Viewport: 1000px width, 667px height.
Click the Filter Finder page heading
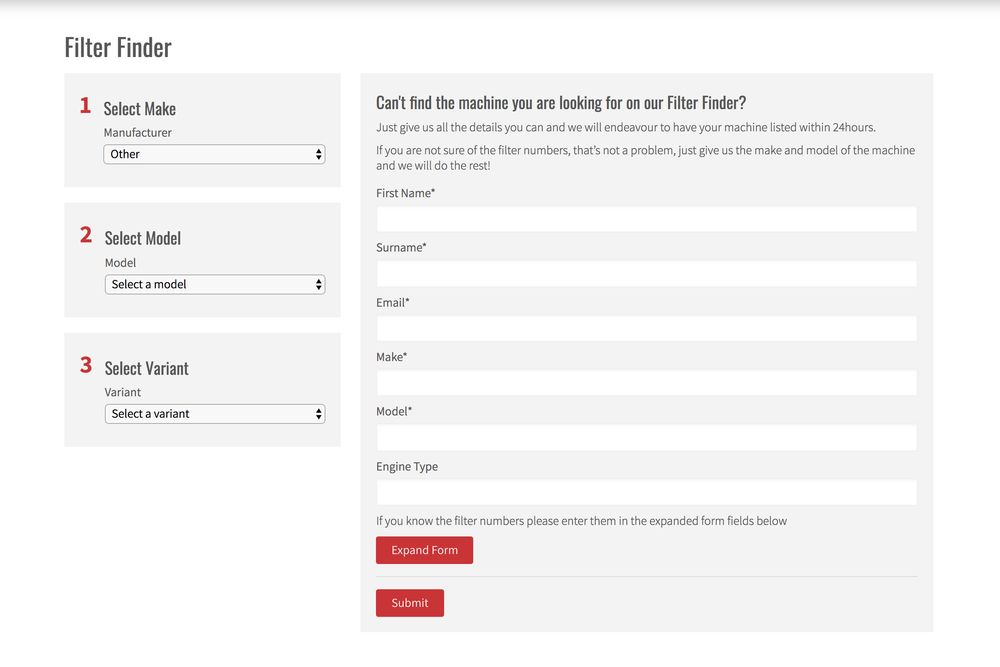pyautogui.click(x=118, y=47)
